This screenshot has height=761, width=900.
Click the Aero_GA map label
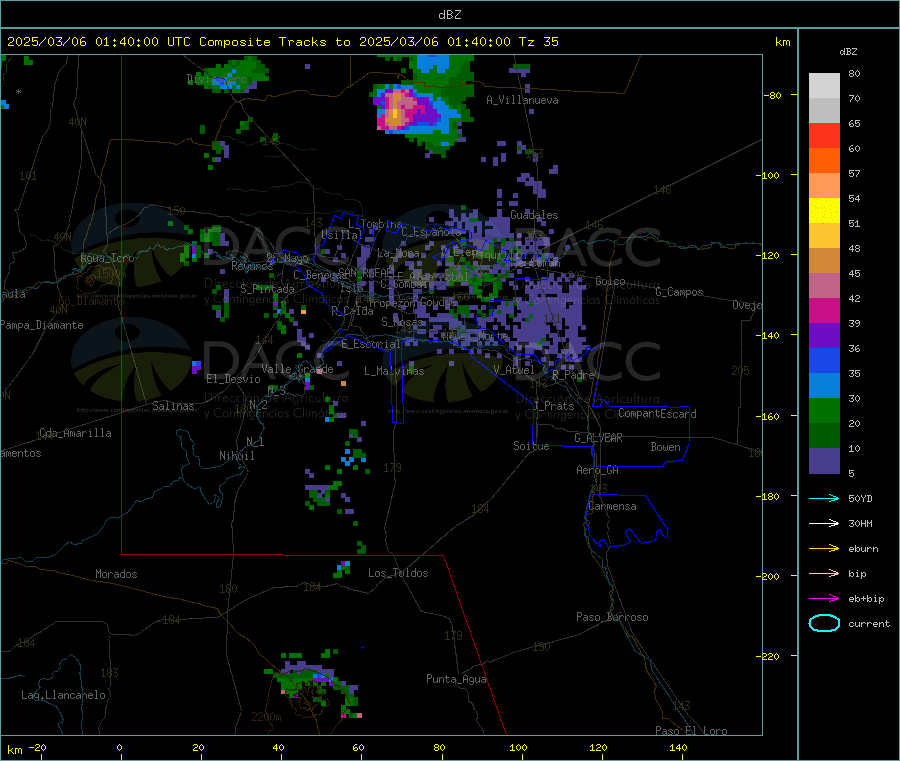coord(598,470)
